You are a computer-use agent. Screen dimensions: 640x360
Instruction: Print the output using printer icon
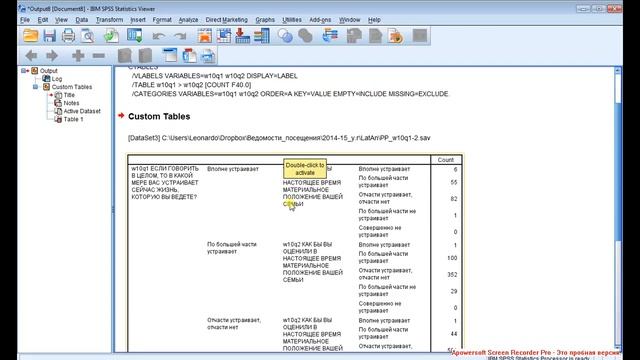(68, 36)
